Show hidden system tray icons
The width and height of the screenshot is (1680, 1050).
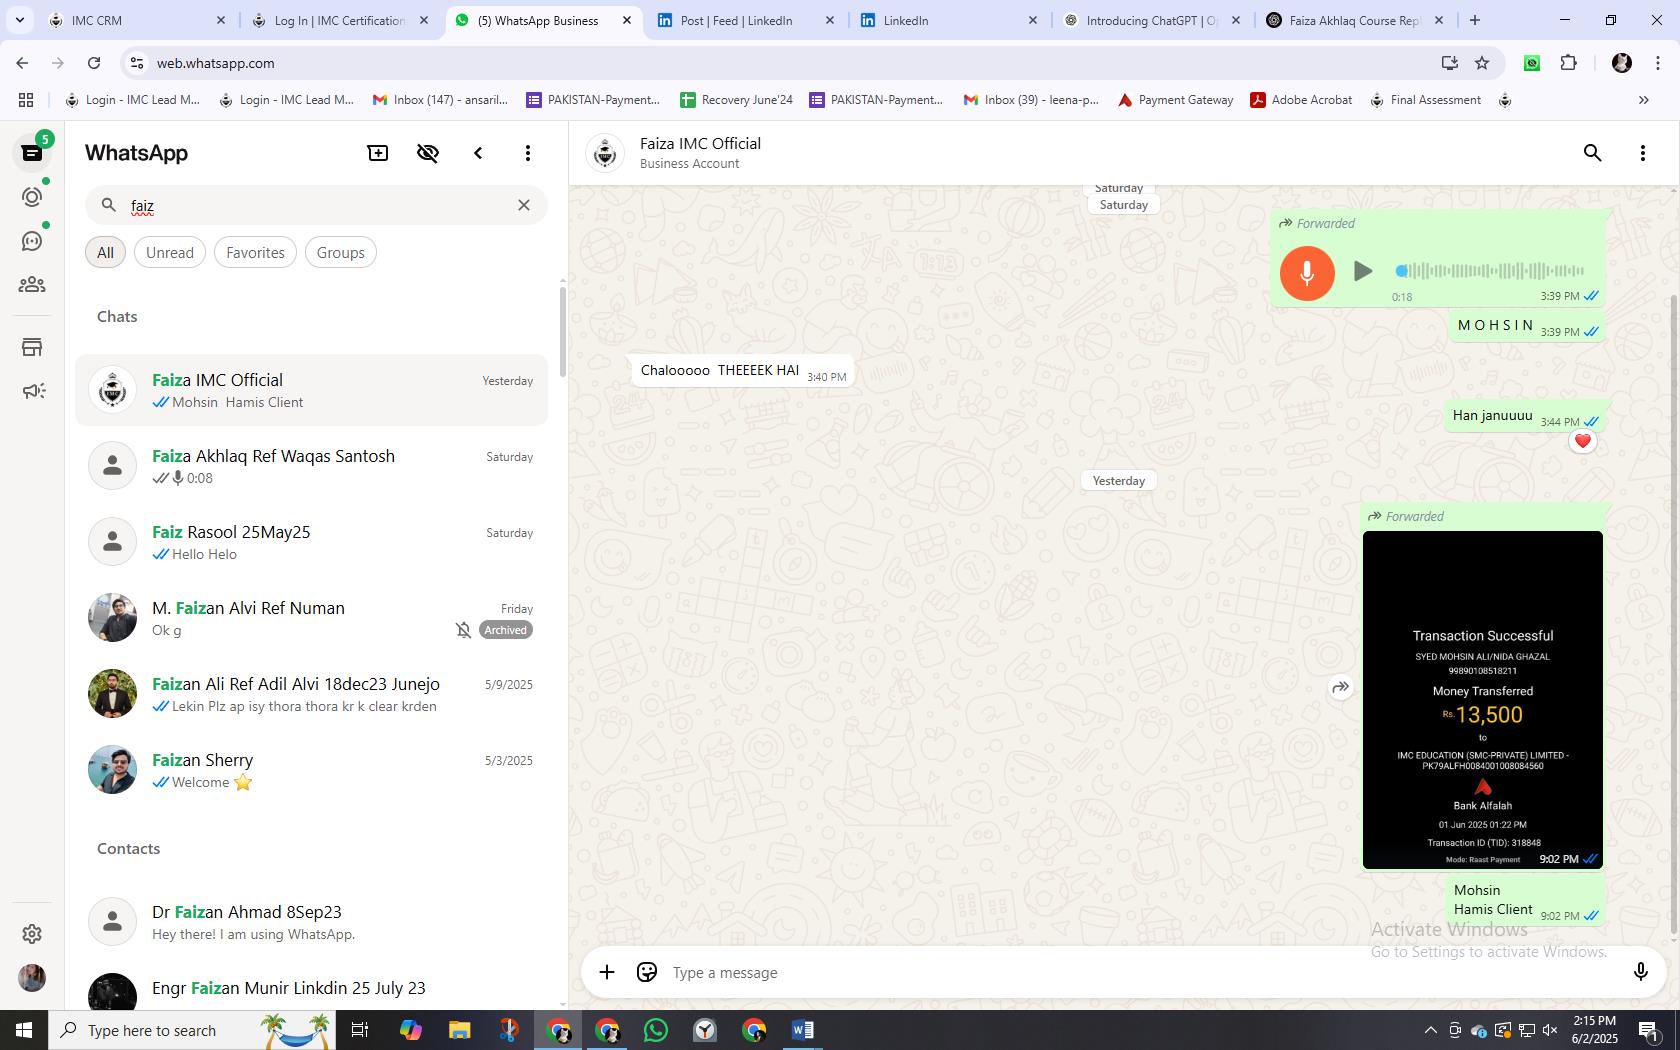(x=1430, y=1030)
